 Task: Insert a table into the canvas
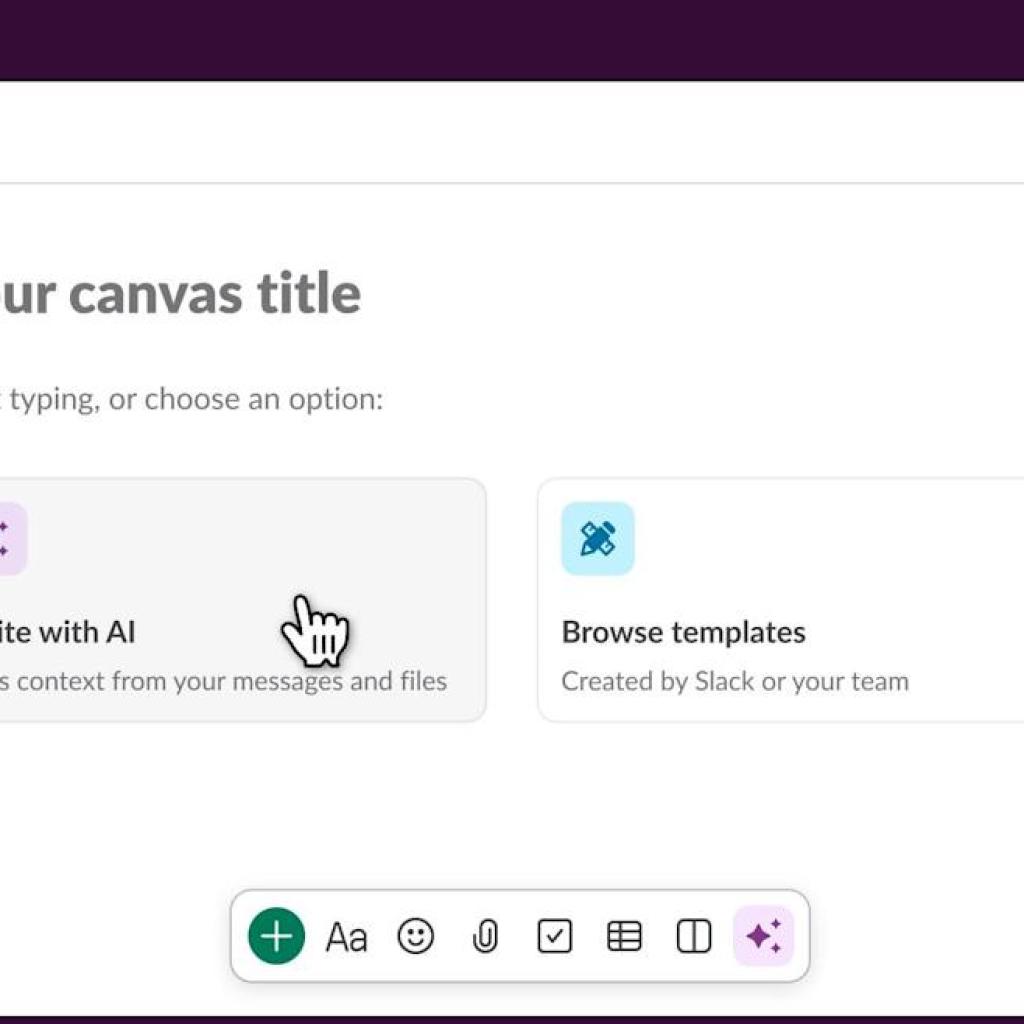pyautogui.click(x=624, y=936)
